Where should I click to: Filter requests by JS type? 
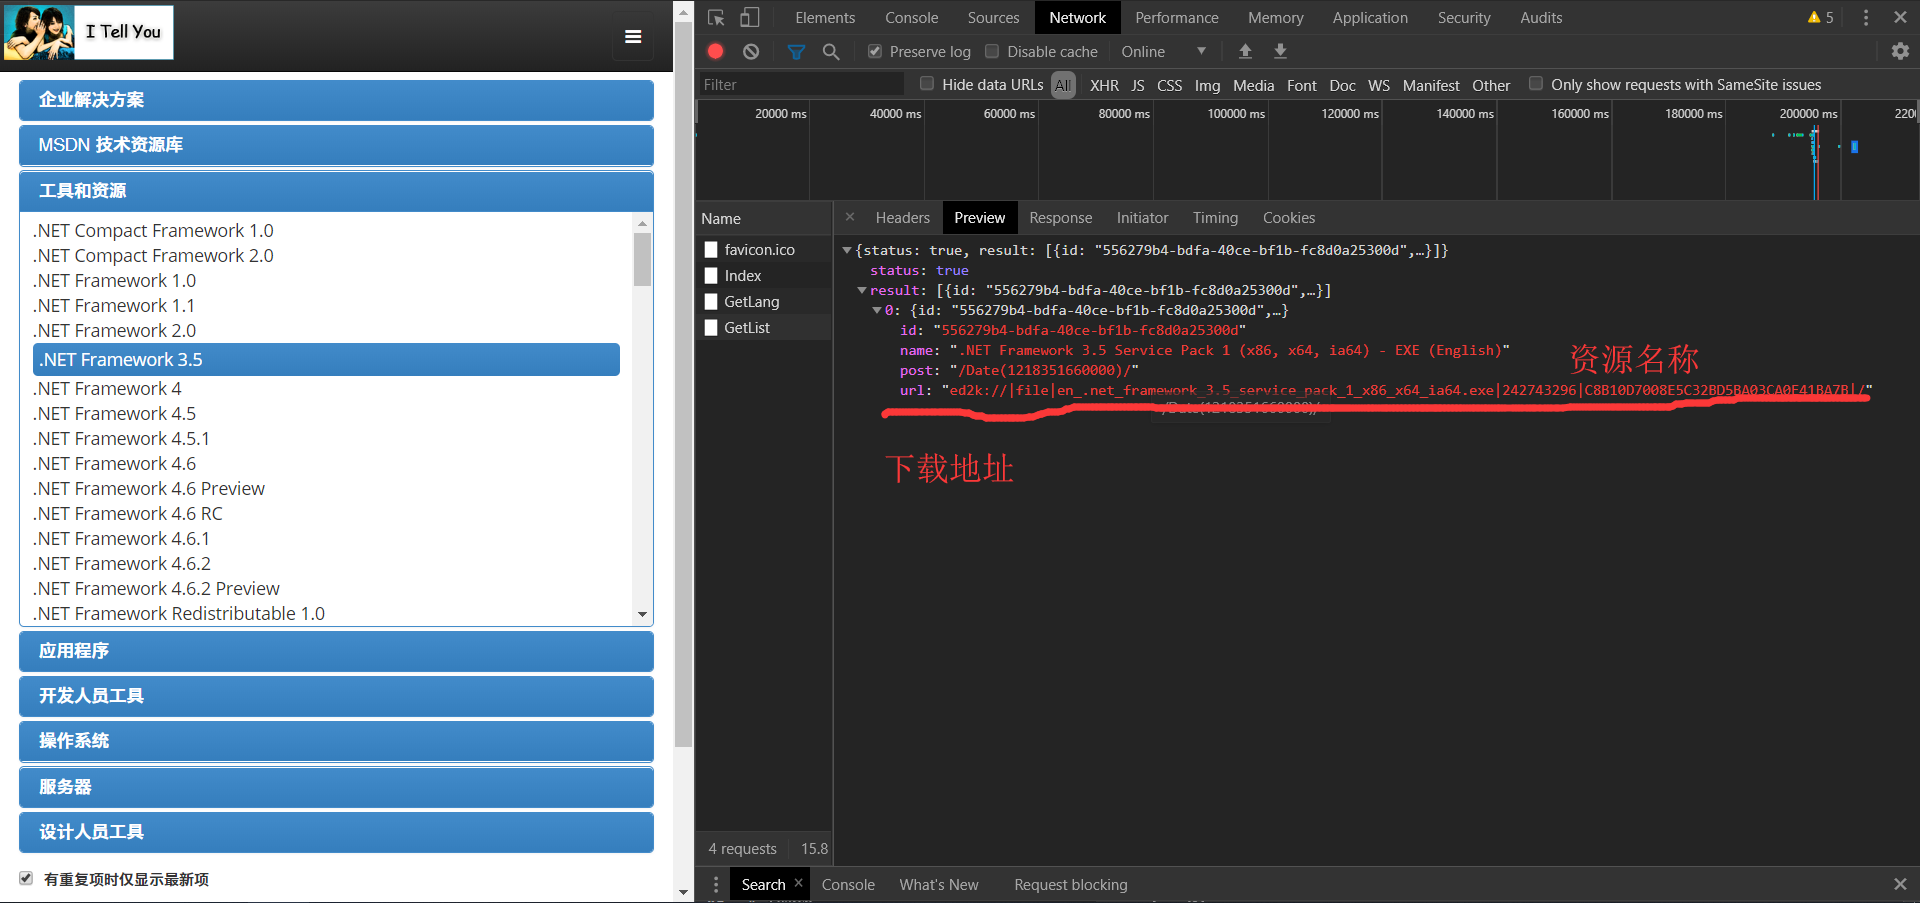pyautogui.click(x=1137, y=85)
